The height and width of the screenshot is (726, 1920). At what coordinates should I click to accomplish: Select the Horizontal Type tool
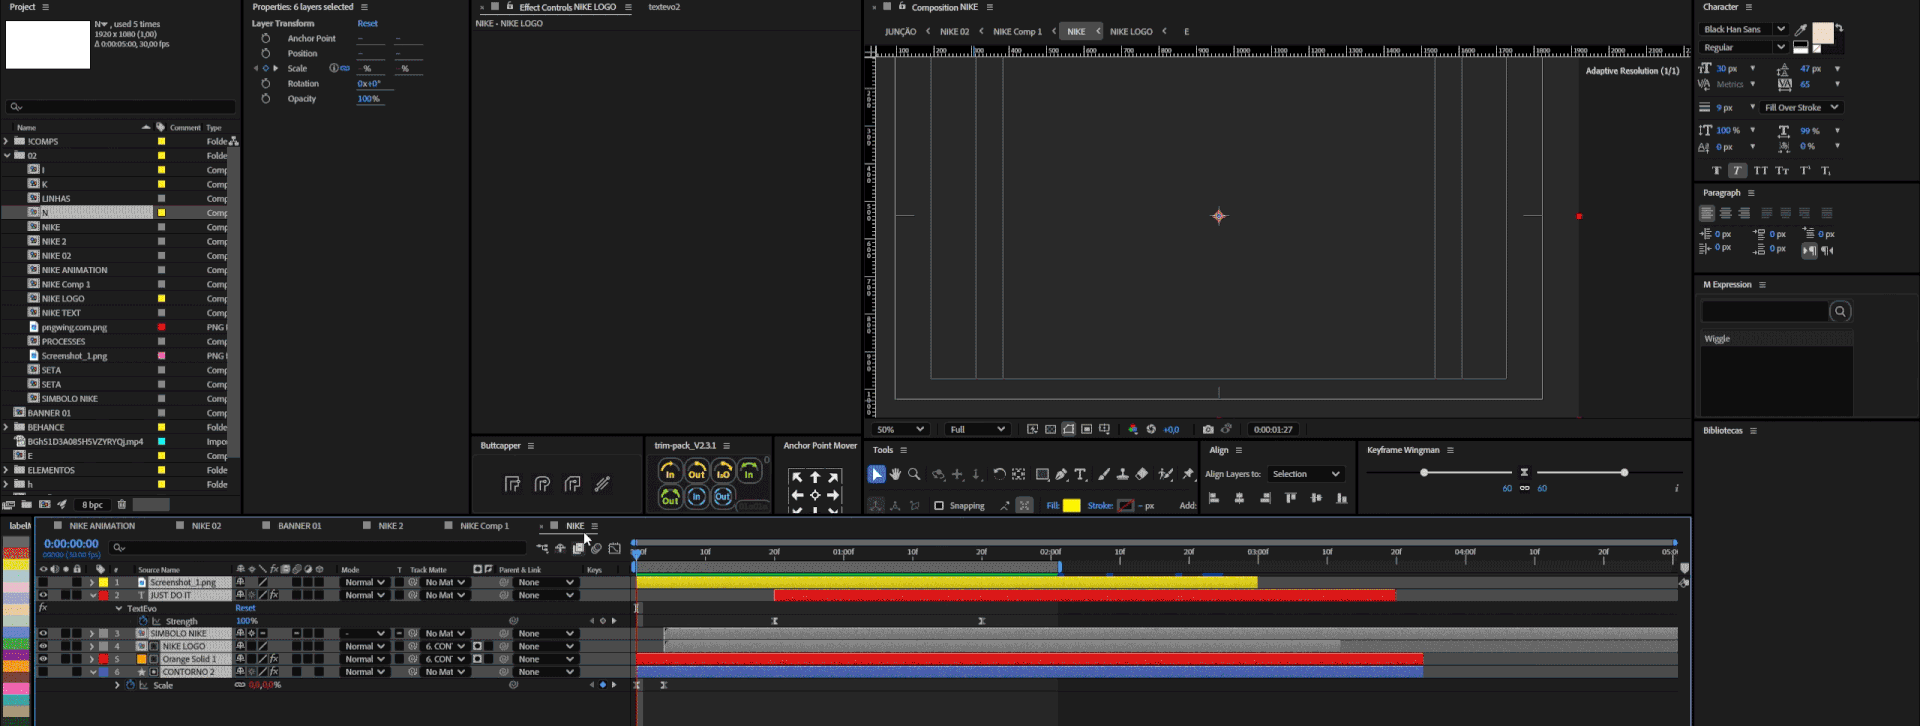click(1080, 474)
